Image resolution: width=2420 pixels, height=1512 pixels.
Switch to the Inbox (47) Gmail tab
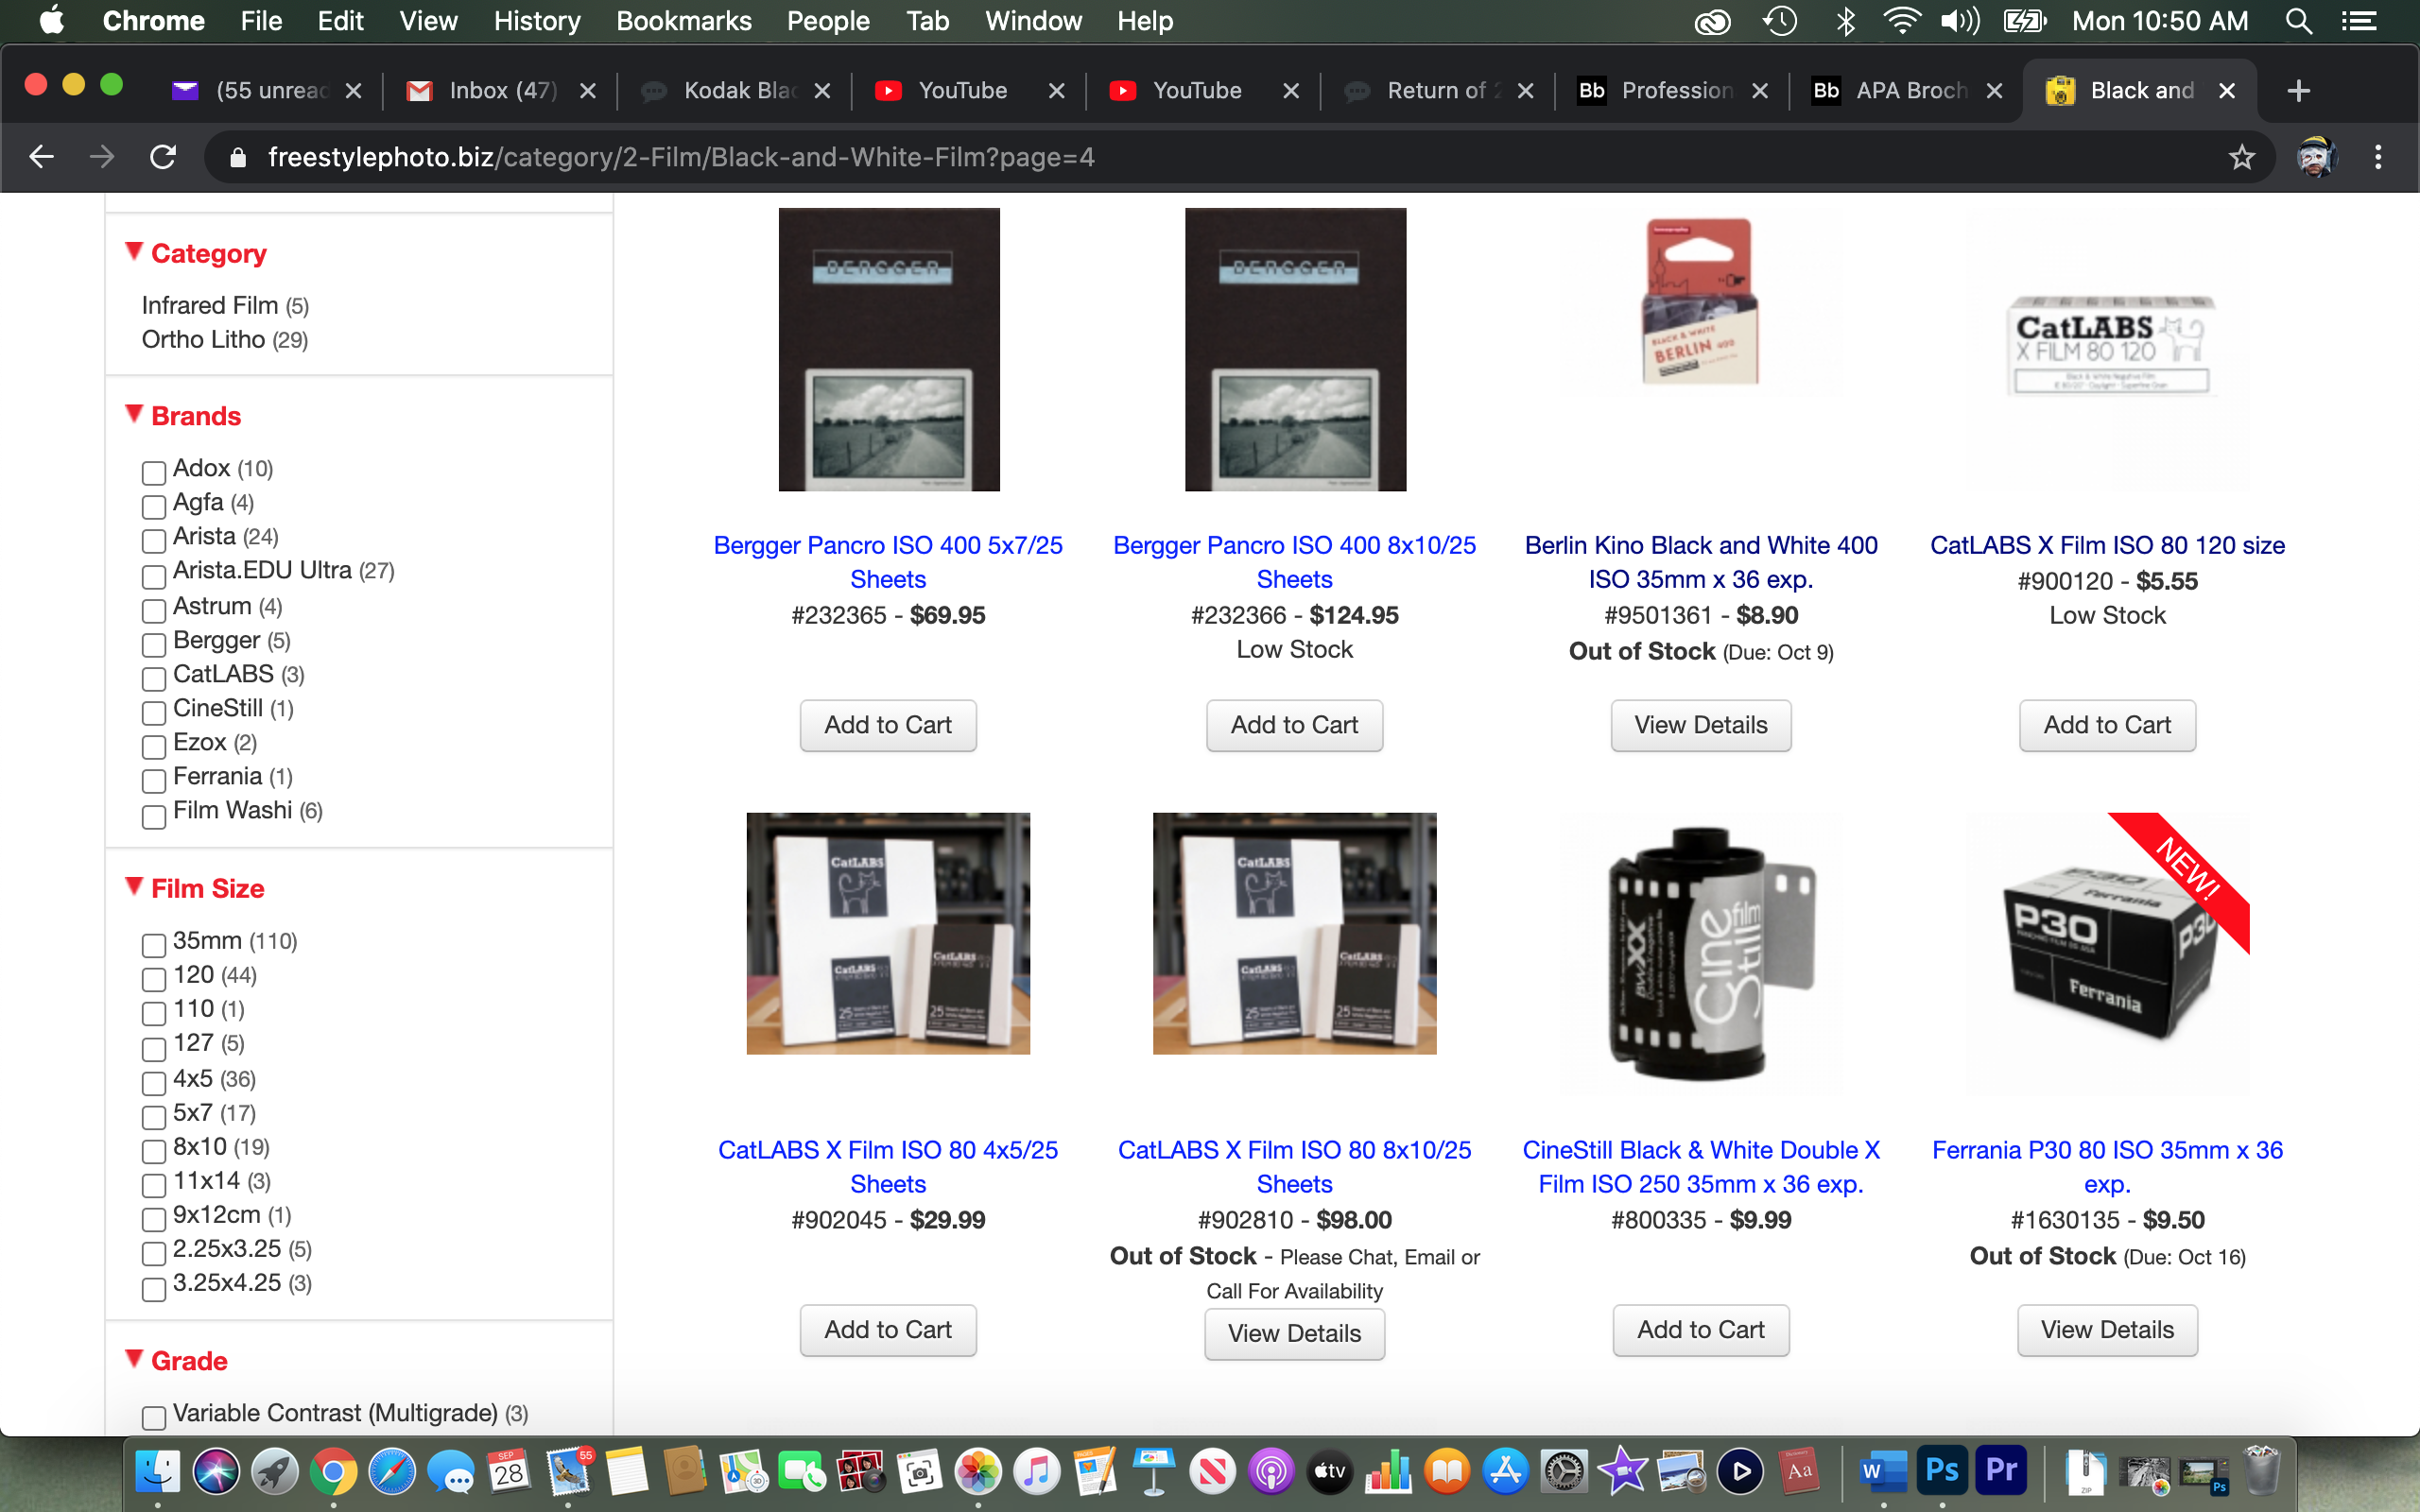[500, 91]
